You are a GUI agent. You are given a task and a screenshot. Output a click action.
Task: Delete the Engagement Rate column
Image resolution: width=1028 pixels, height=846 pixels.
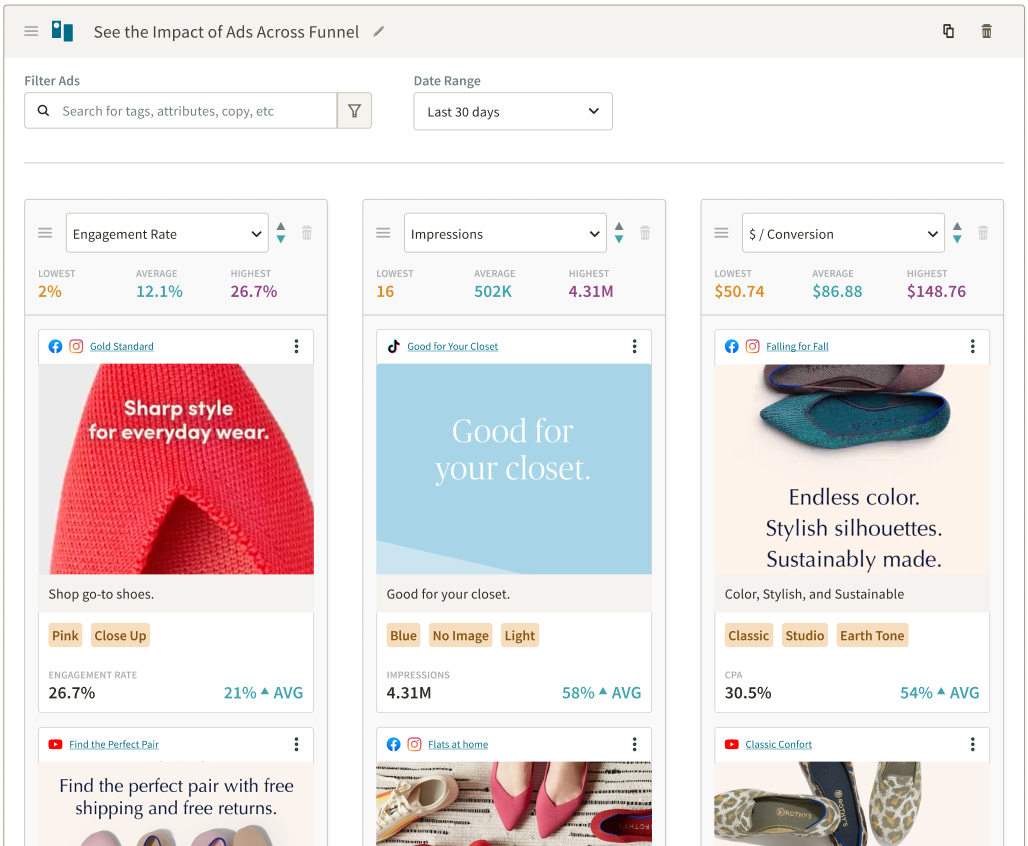click(307, 233)
